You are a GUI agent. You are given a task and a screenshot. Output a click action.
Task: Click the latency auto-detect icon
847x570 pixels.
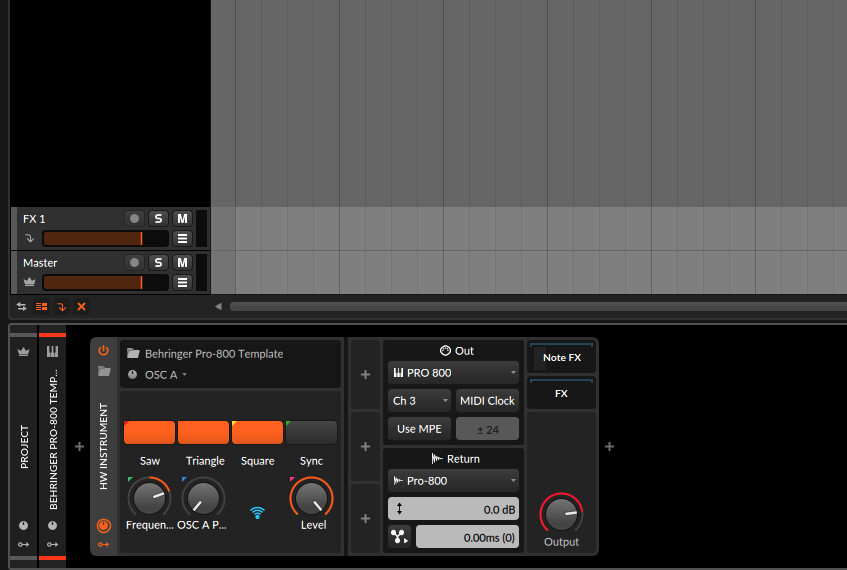(x=399, y=537)
